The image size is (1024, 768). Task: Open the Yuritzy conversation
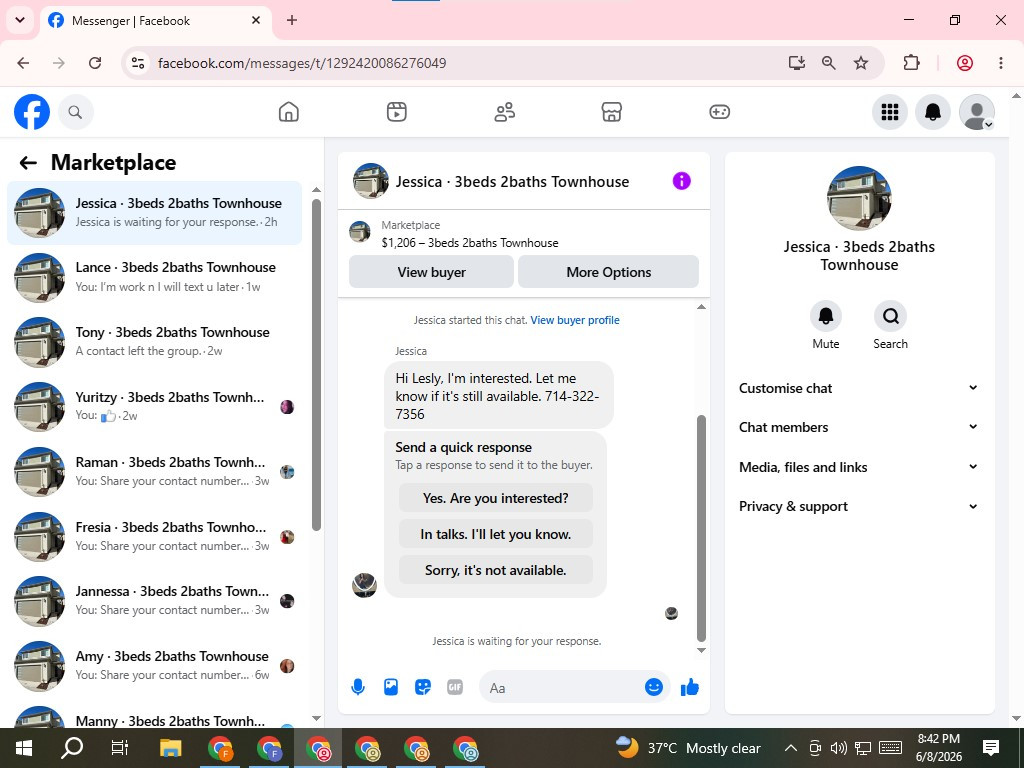pos(155,407)
